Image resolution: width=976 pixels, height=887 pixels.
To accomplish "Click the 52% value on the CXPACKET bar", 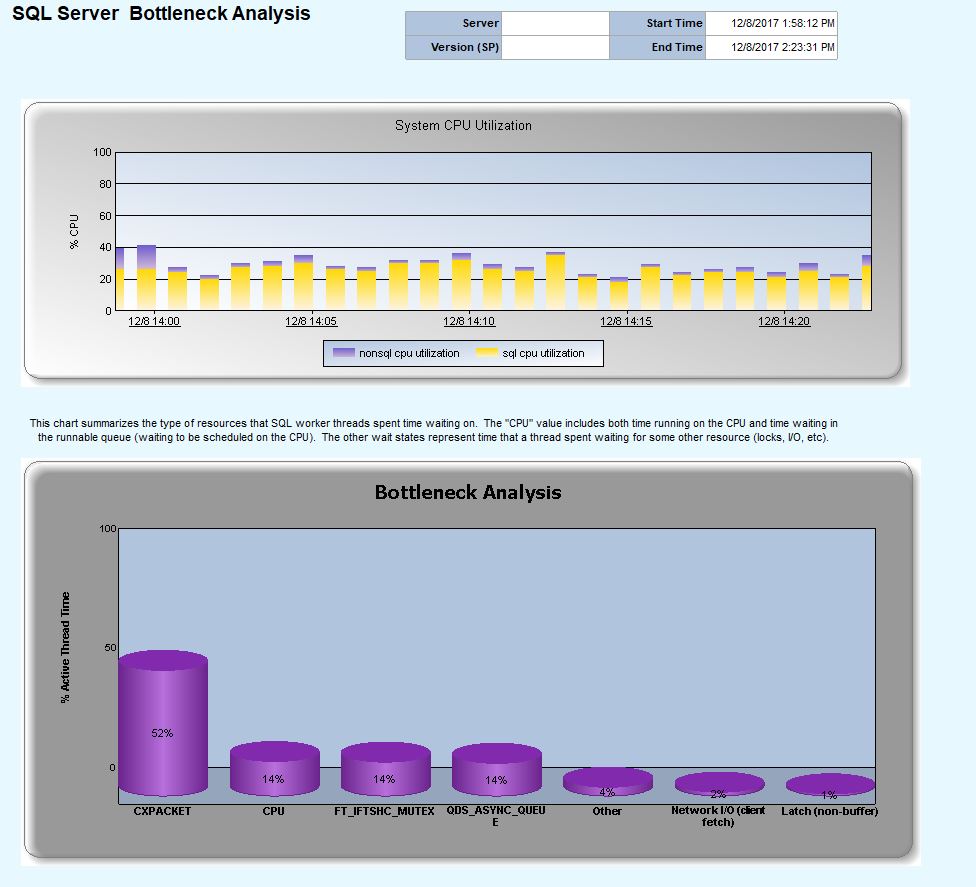I will coord(162,733).
